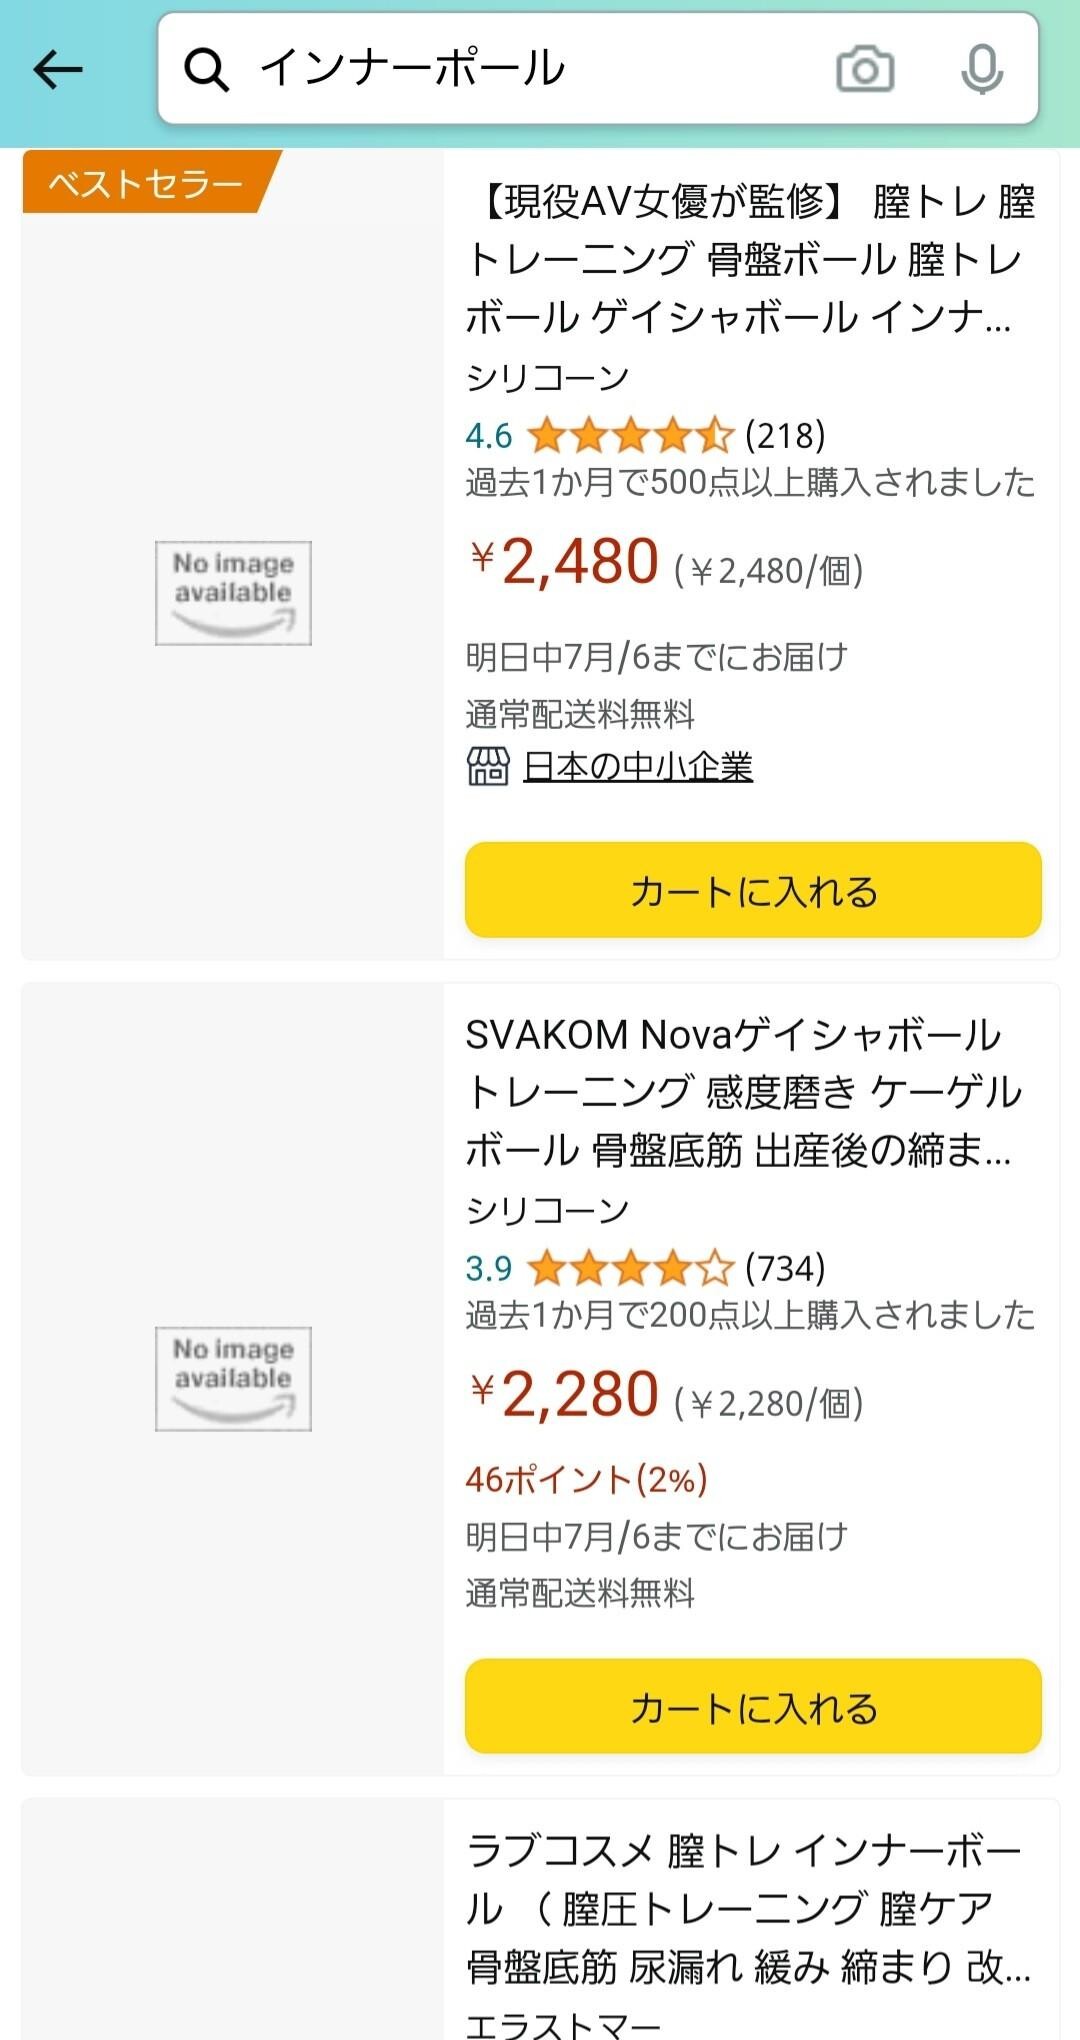Viewport: 1080px width, 2040px height.
Task: Tap the SVAKOM product placeholder thumbnail
Action: (233, 1378)
